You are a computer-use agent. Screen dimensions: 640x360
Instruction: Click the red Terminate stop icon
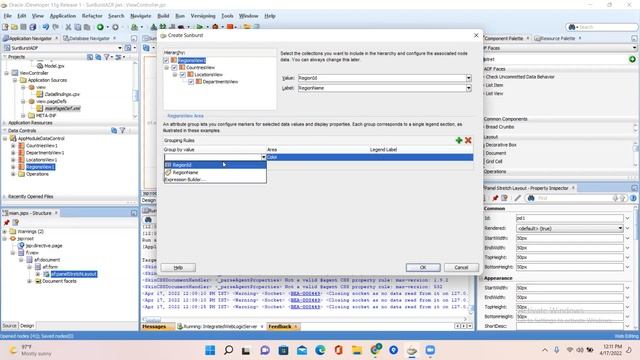point(230,27)
